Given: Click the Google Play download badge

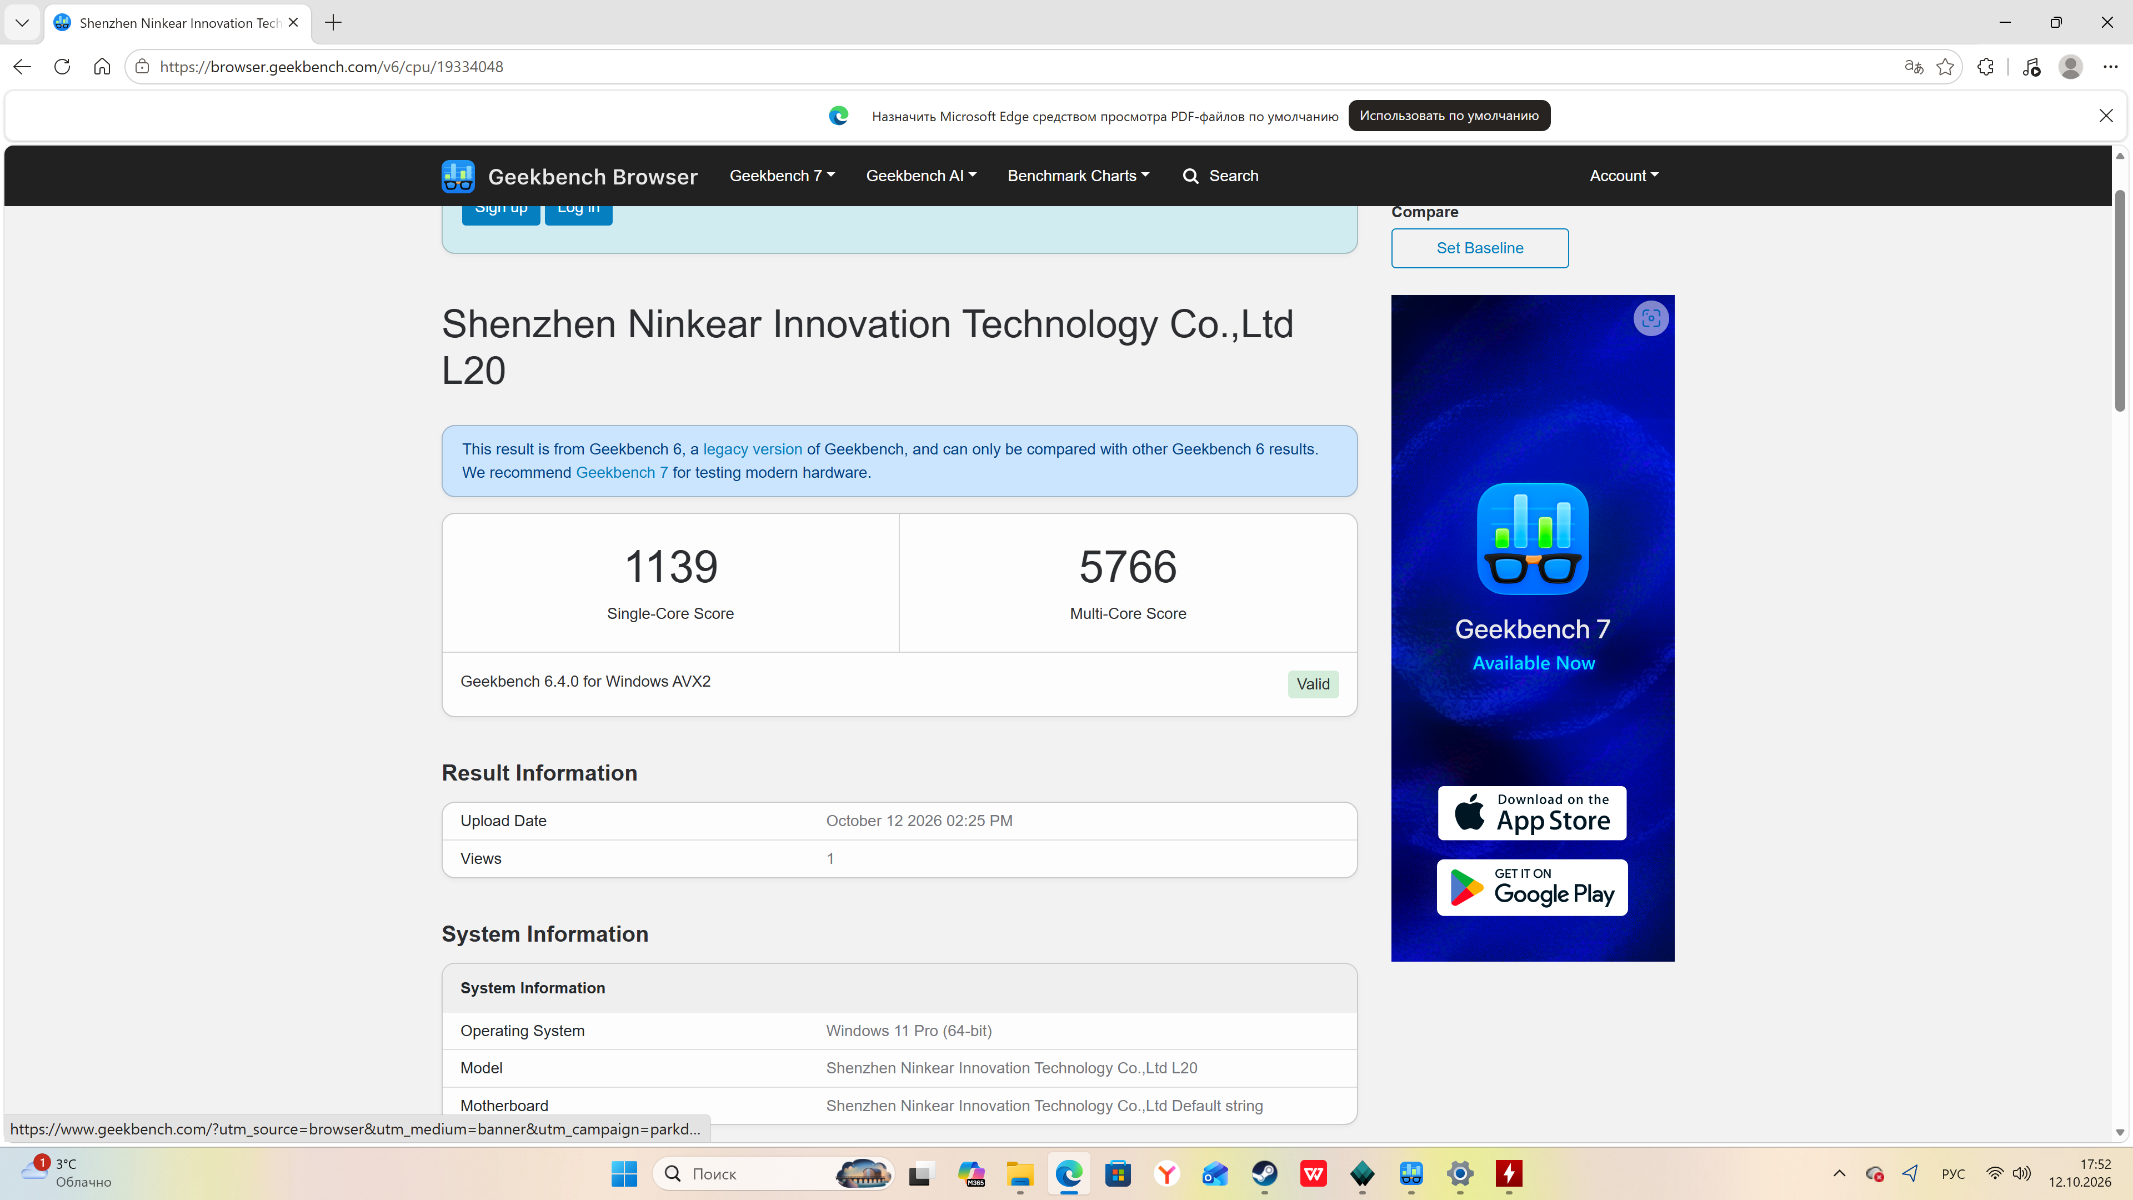Looking at the screenshot, I should (x=1532, y=888).
